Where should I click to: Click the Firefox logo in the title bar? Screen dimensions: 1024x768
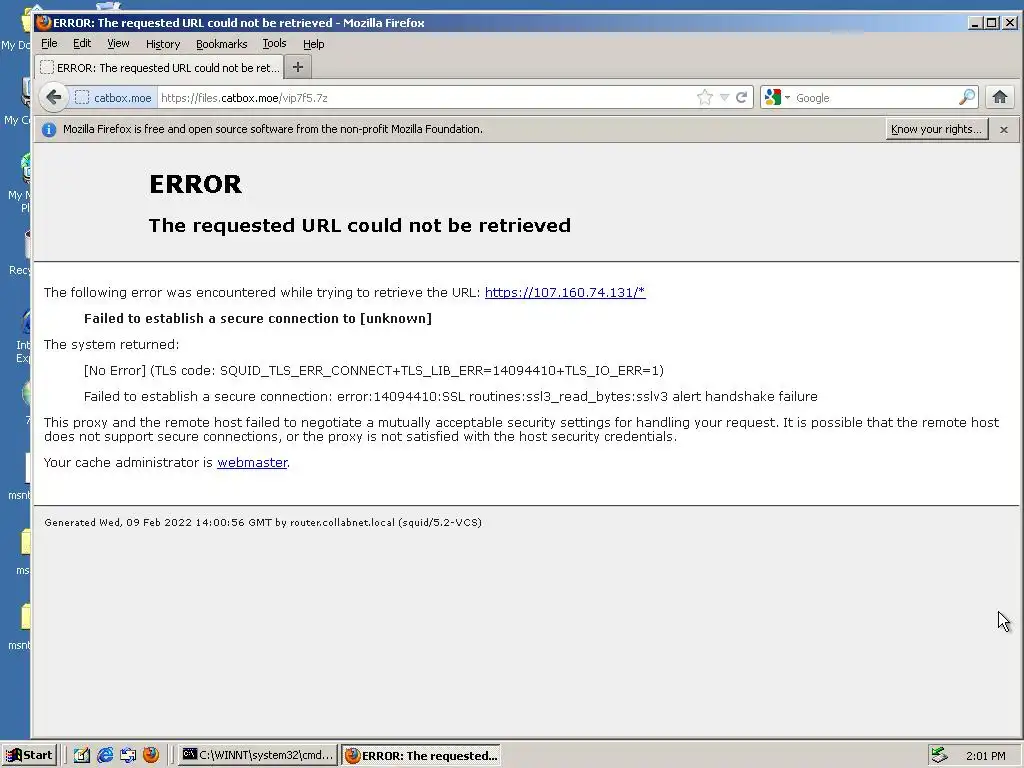pos(44,23)
